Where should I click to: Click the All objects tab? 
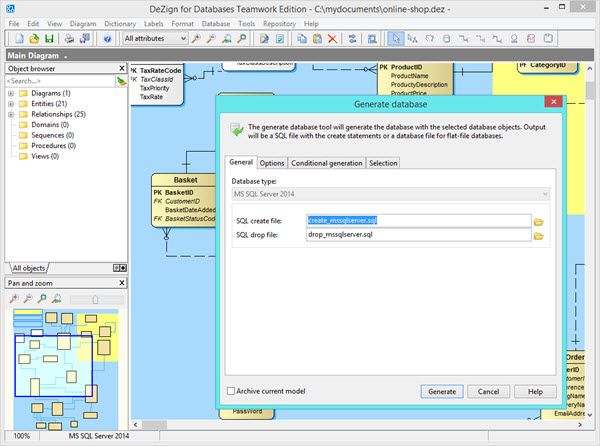(x=29, y=268)
